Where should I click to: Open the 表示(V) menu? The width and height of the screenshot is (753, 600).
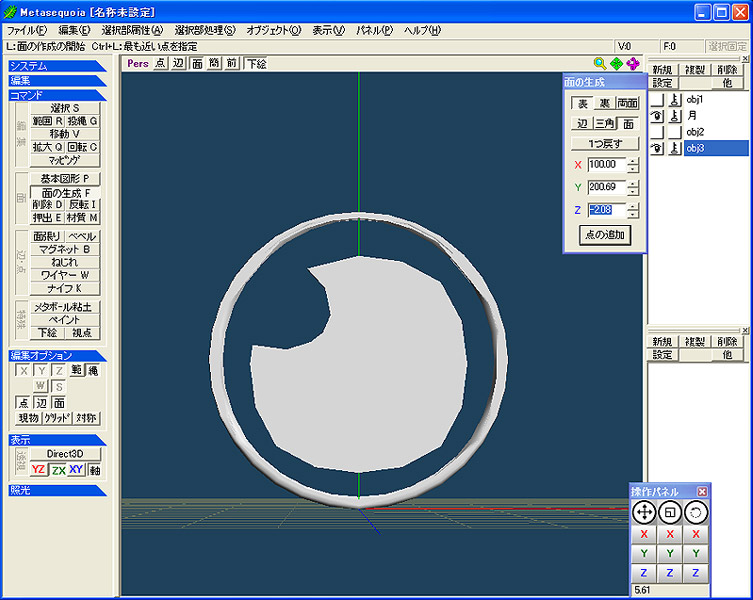[329, 30]
